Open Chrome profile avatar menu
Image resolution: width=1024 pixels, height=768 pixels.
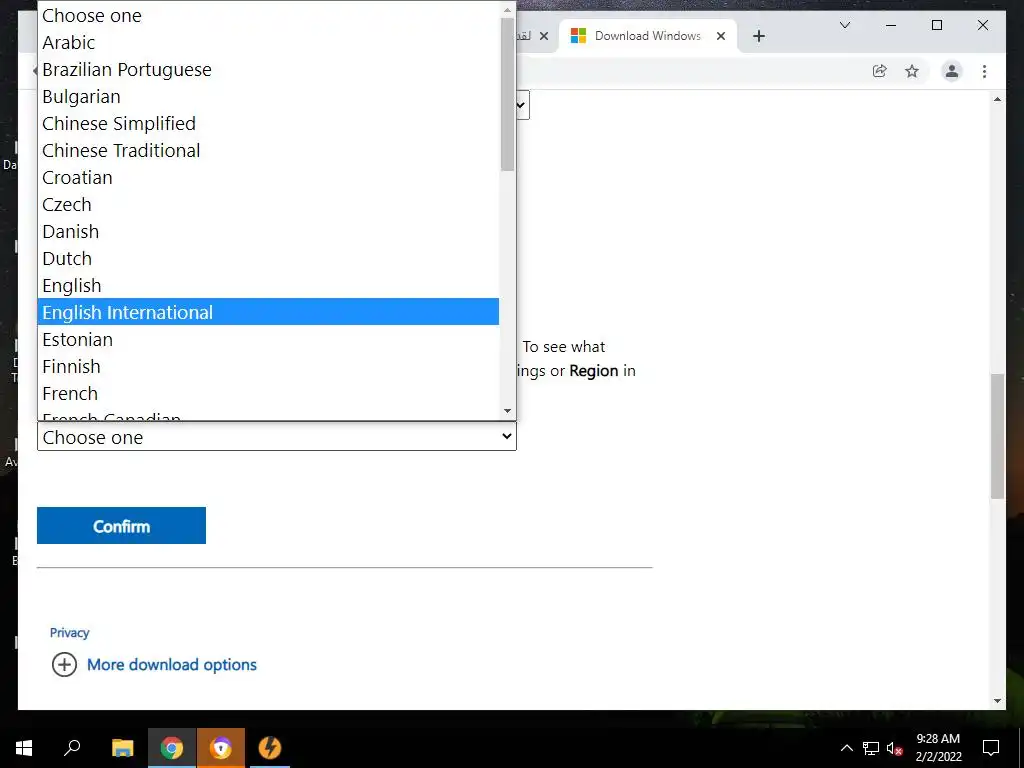coord(952,71)
